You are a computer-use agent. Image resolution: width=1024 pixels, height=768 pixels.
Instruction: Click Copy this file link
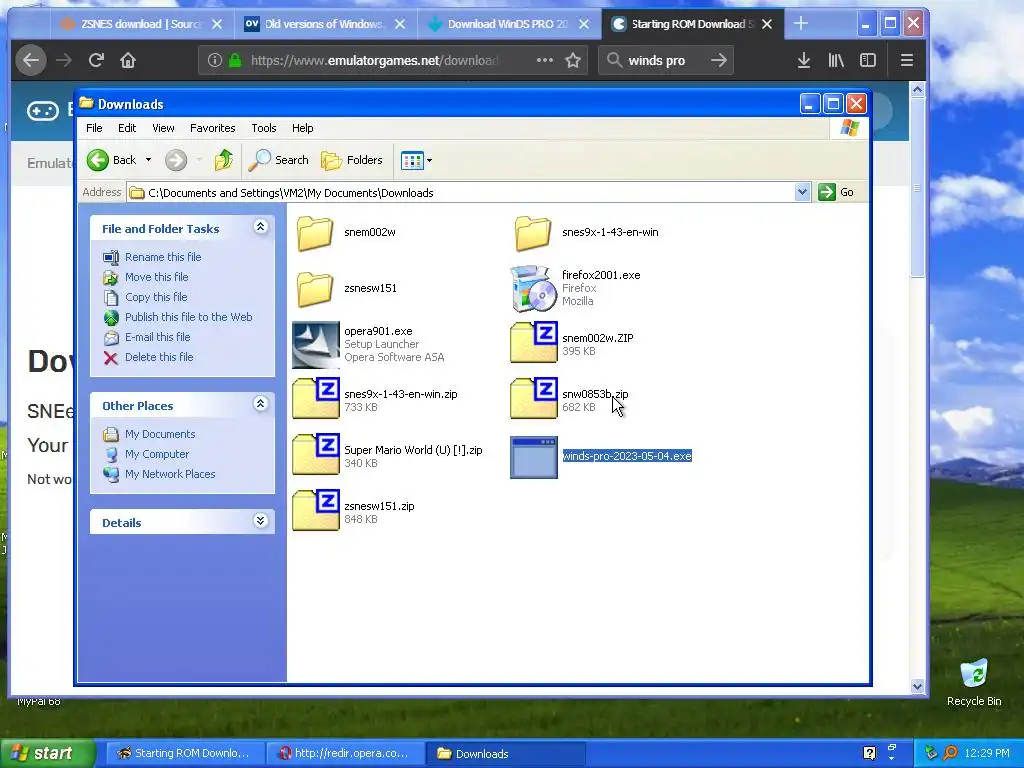tap(155, 297)
